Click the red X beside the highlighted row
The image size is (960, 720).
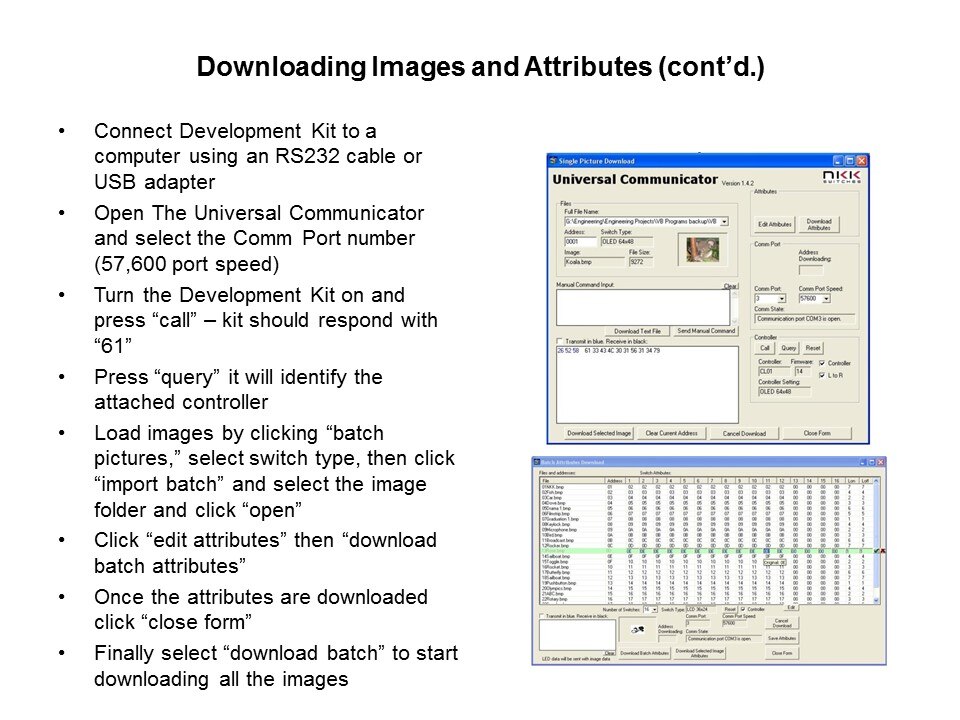[882, 551]
